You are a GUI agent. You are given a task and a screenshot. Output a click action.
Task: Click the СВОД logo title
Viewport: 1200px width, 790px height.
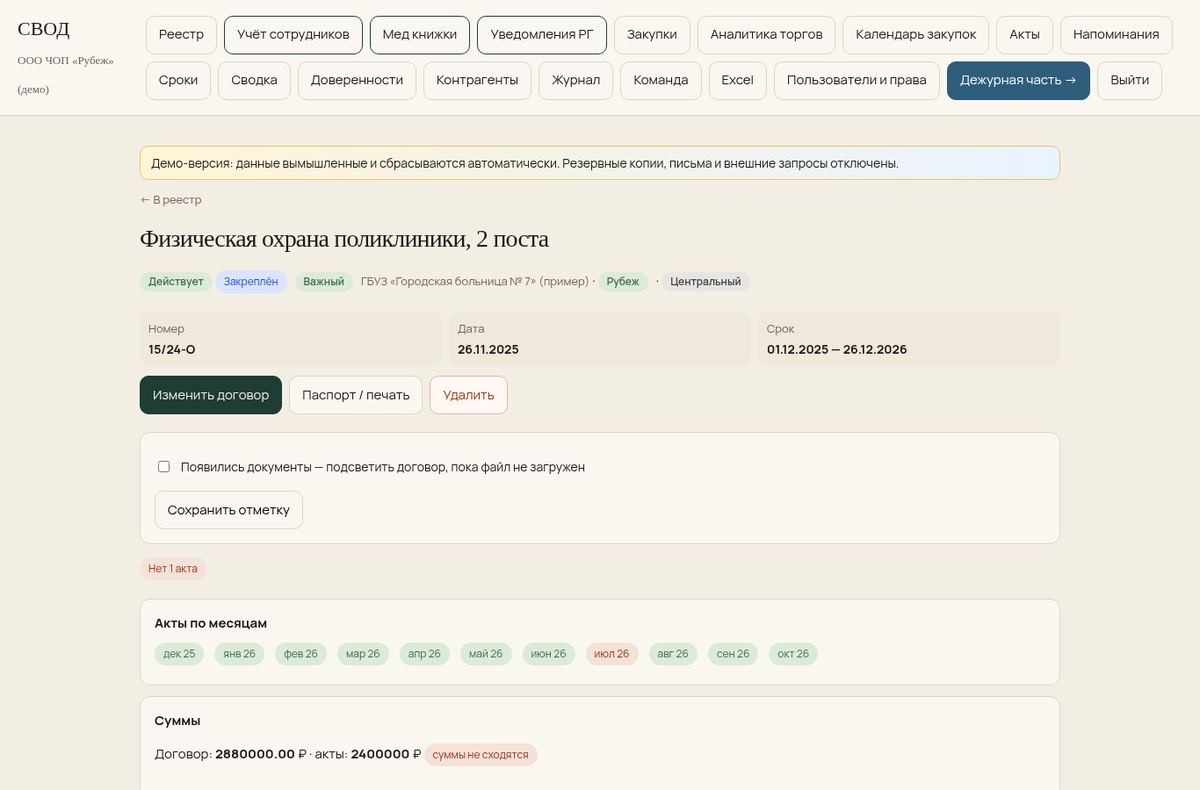click(x=44, y=29)
